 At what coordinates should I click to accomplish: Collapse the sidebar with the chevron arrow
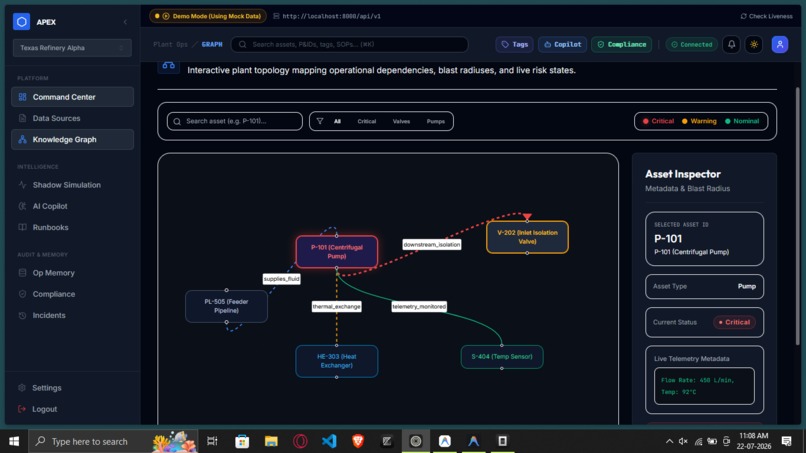coord(125,22)
